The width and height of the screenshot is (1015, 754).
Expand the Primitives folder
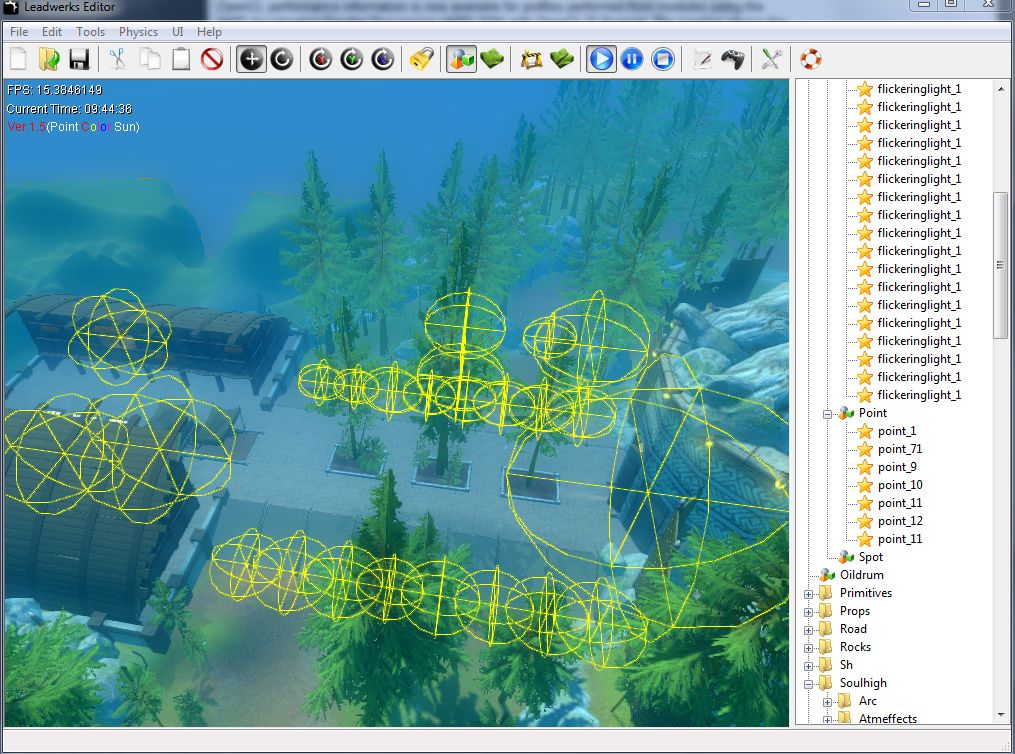pyautogui.click(x=808, y=593)
